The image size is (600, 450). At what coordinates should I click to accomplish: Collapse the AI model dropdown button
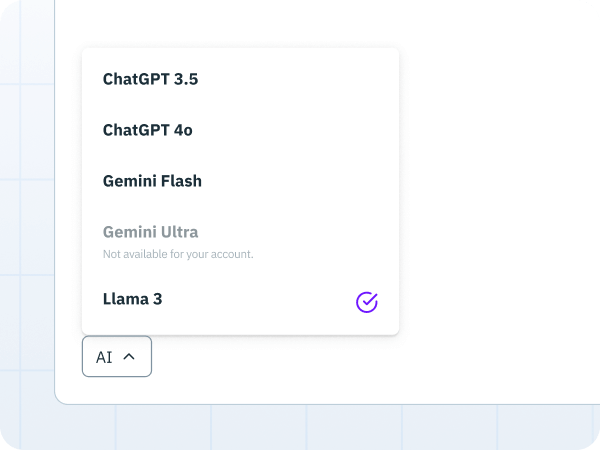click(x=117, y=356)
